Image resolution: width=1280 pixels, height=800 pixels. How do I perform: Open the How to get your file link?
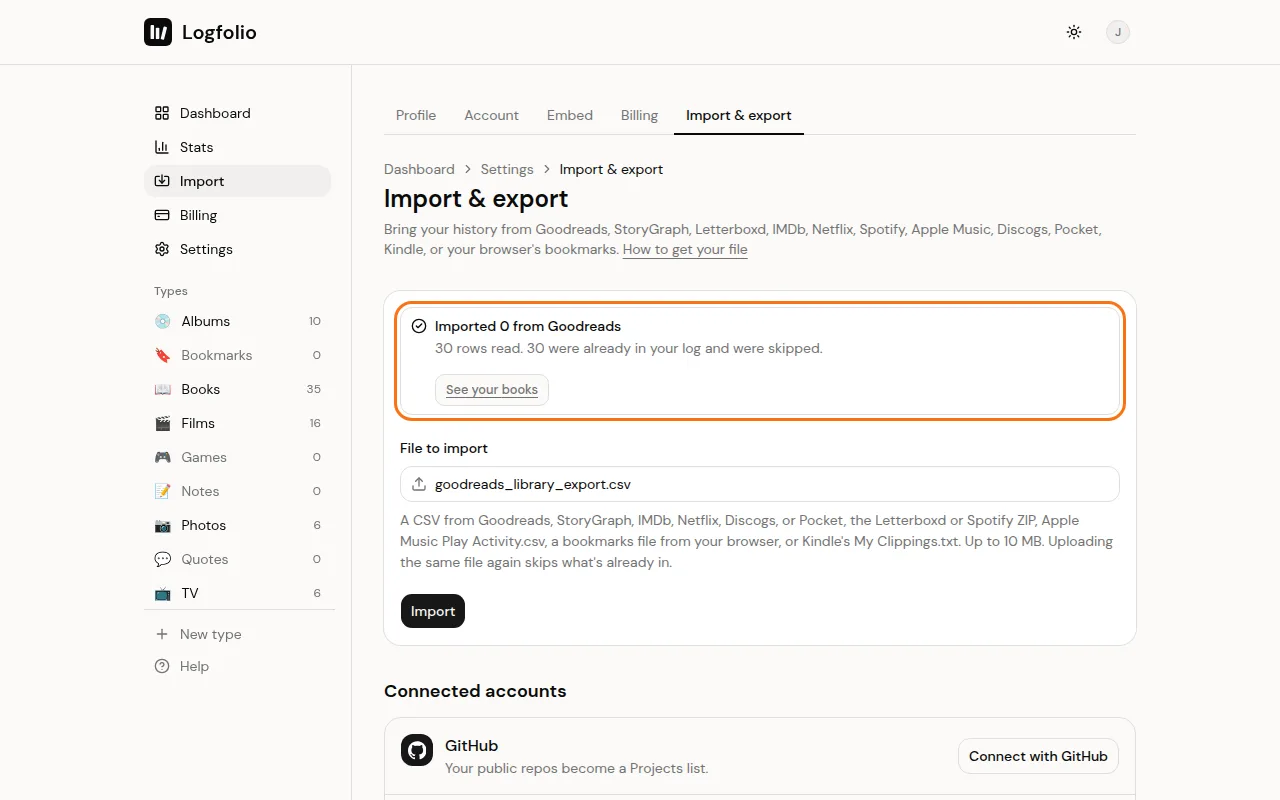point(685,249)
